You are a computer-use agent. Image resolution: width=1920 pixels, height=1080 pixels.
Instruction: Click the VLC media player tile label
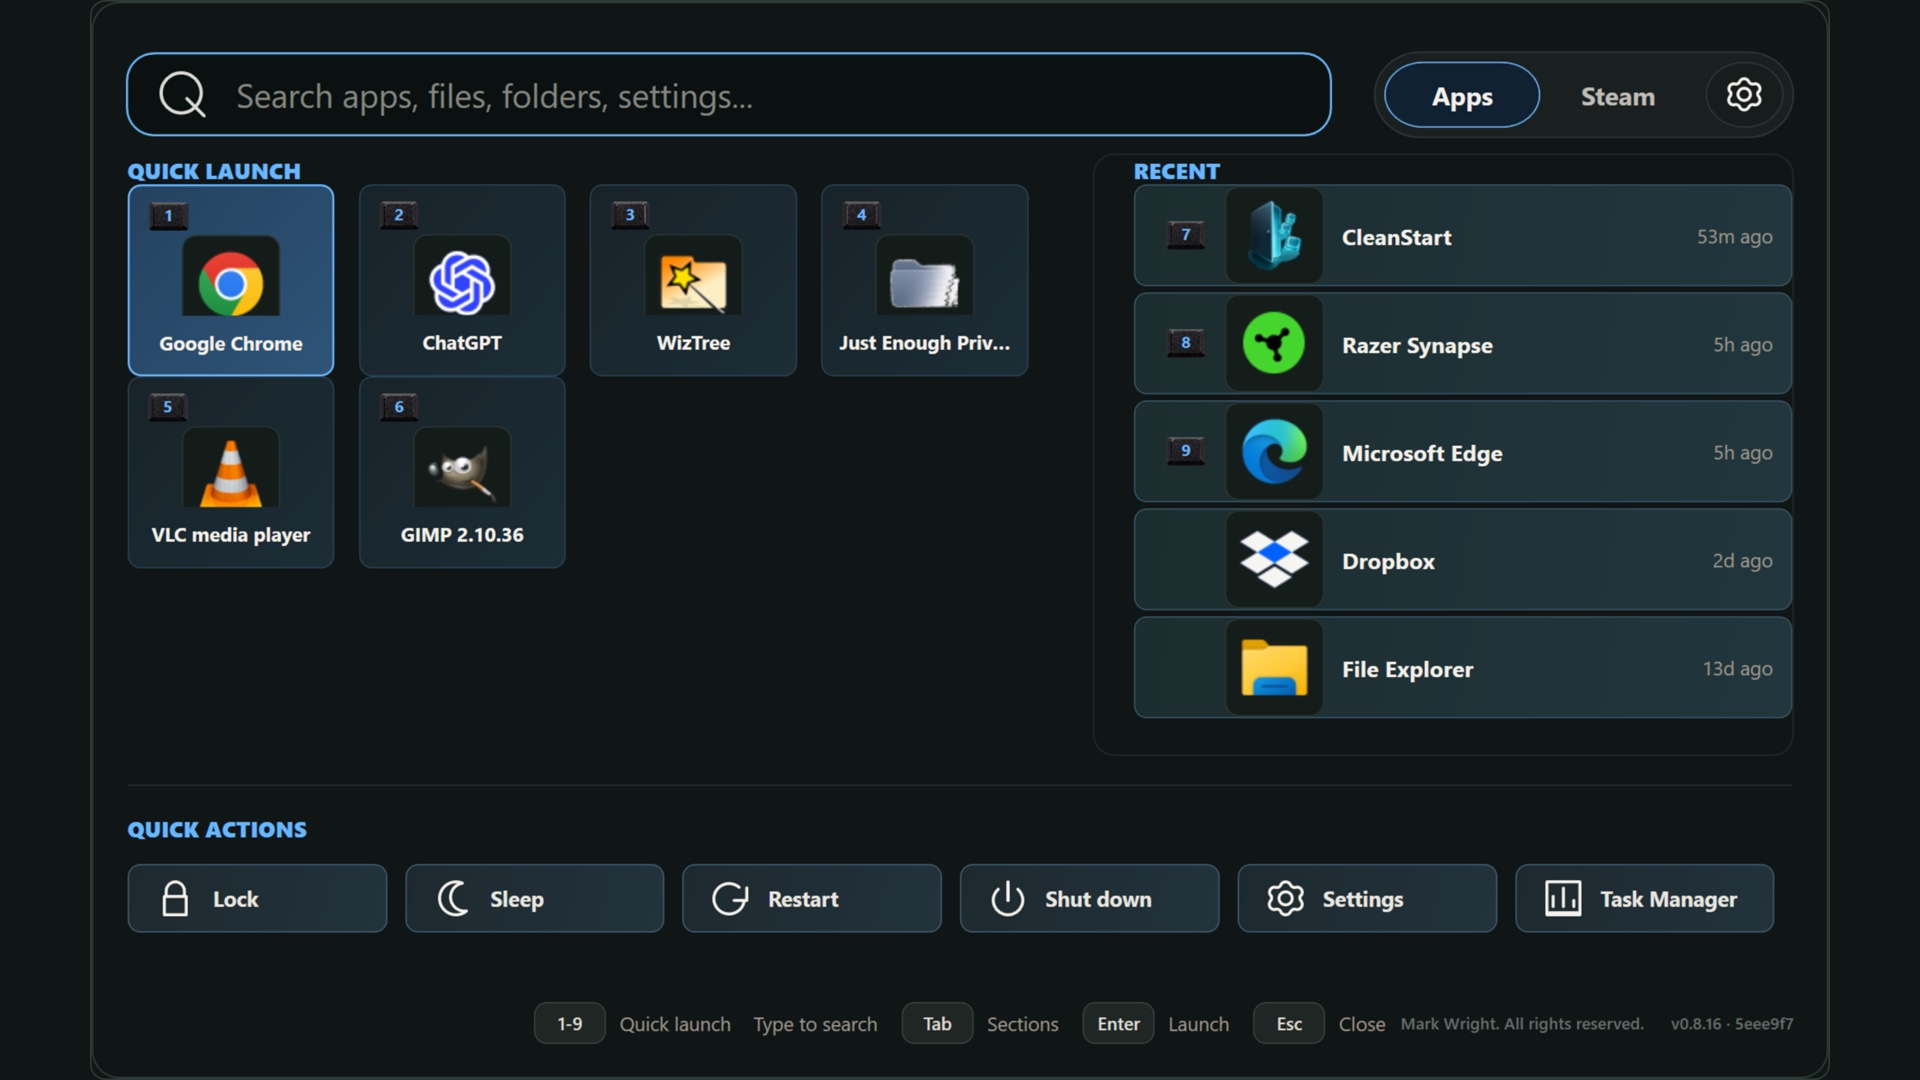pos(231,535)
